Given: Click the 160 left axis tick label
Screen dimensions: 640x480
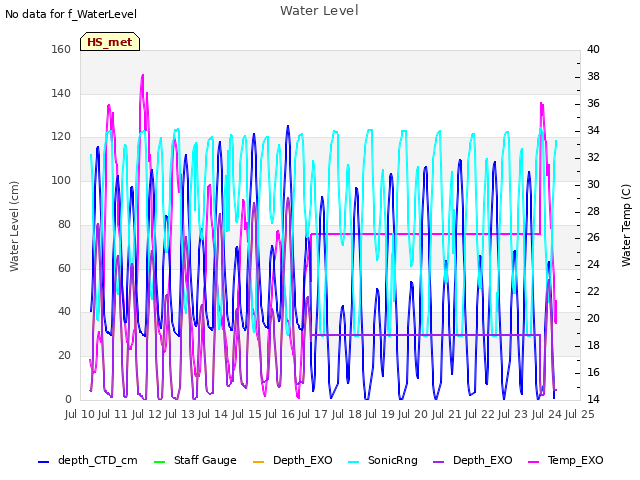Looking at the screenshot, I should 61,49.
